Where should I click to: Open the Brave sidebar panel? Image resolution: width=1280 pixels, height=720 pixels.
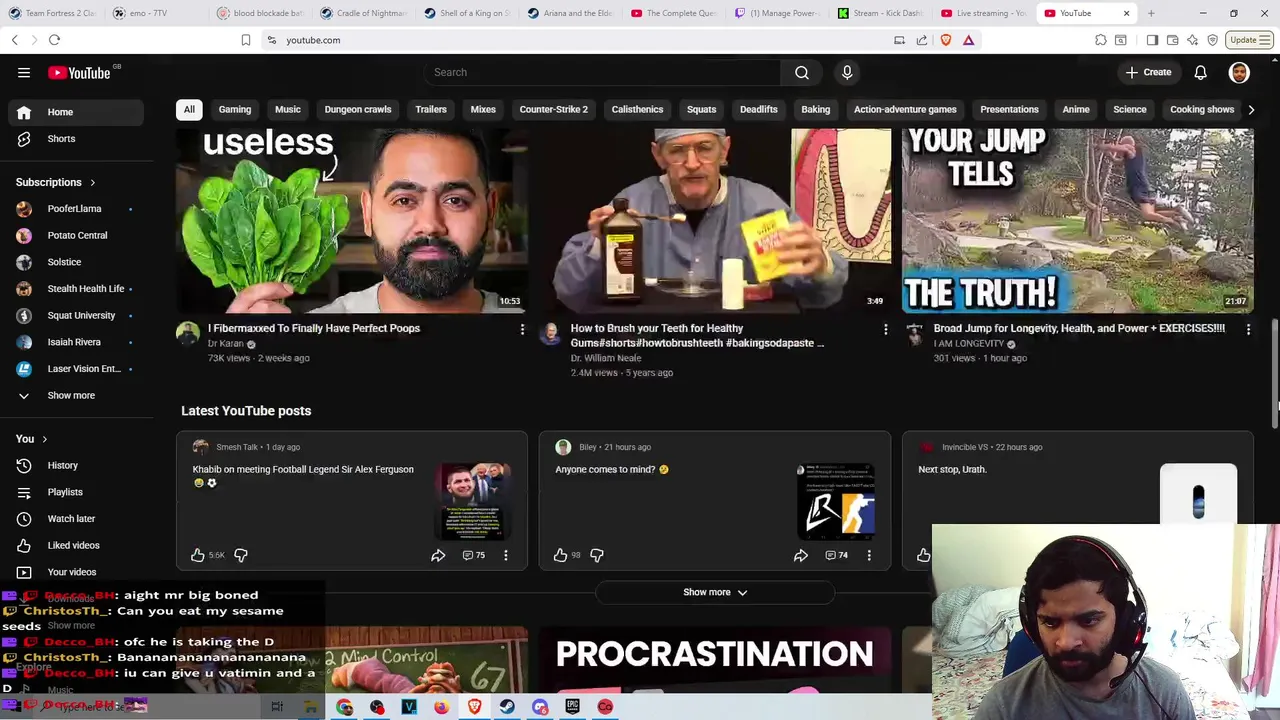(x=1152, y=40)
